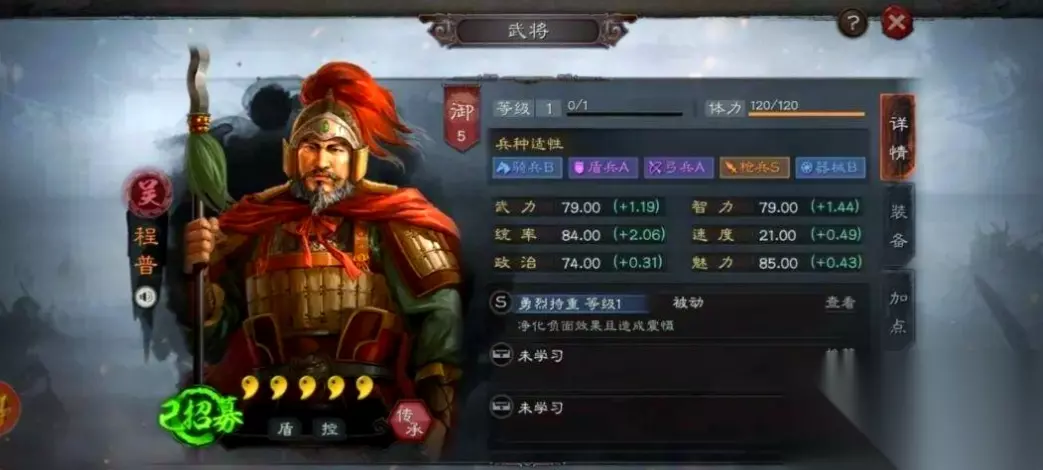The height and width of the screenshot is (470, 1043).
Task: Open the help question mark icon
Action: (x=852, y=25)
